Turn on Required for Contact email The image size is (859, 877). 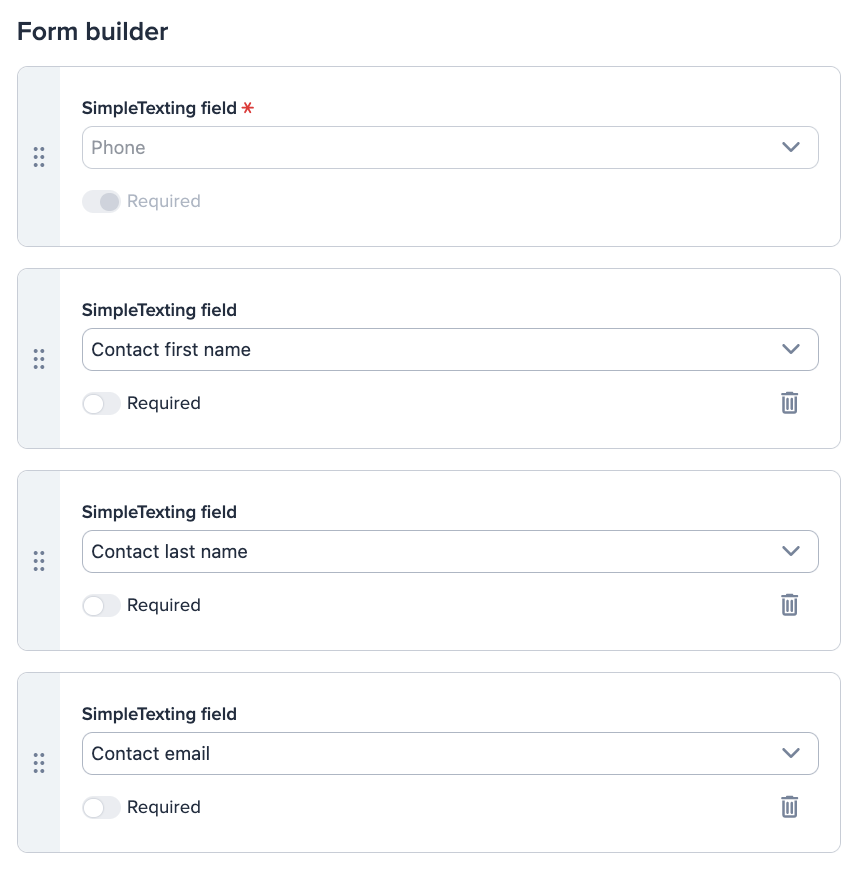click(101, 807)
